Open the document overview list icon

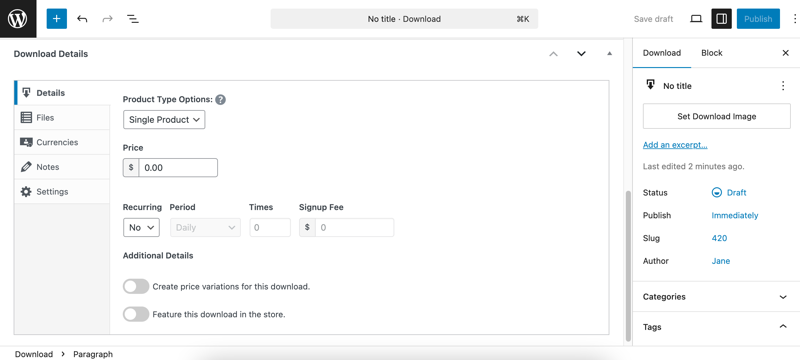(133, 19)
